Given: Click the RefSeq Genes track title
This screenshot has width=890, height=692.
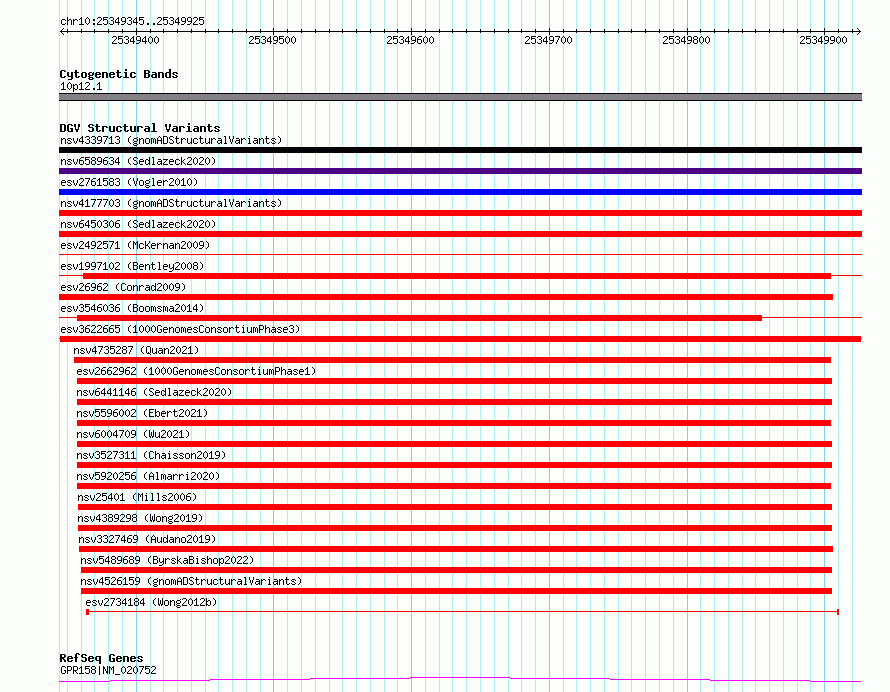Looking at the screenshot, I should pos(101,658).
